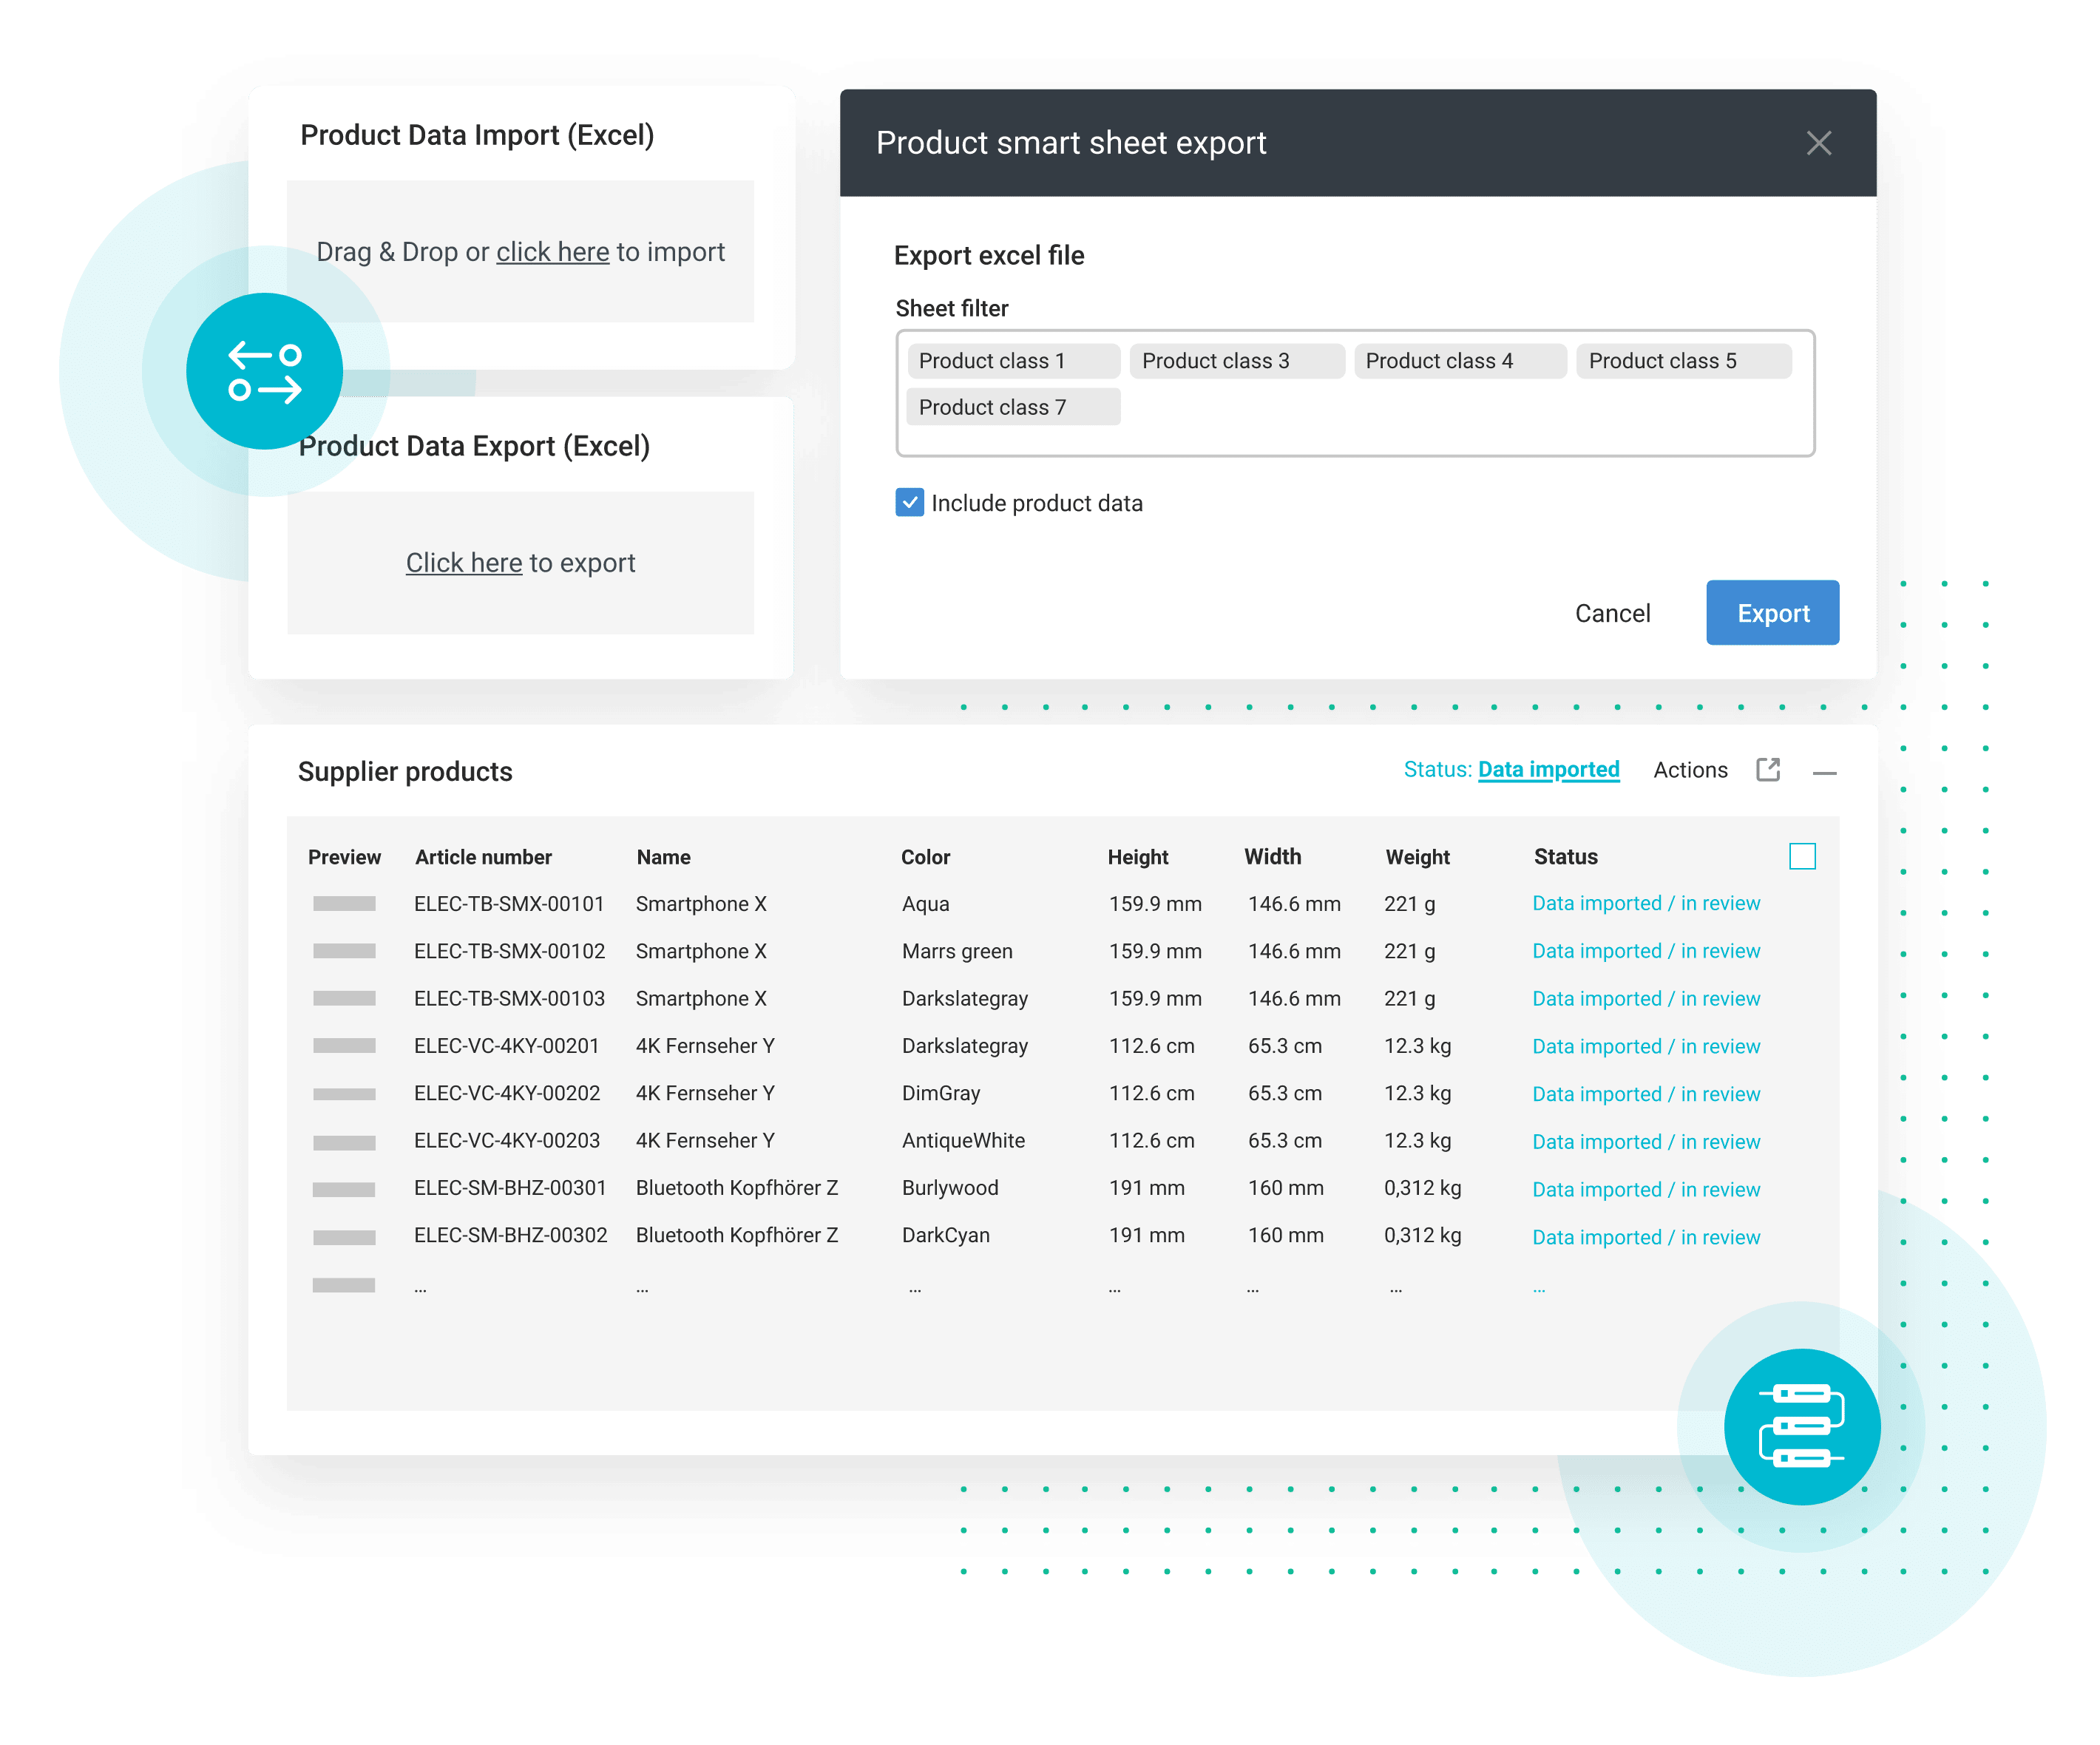2100x1745 pixels.
Task: Close the Product smart sheet export dialog
Action: point(1818,143)
